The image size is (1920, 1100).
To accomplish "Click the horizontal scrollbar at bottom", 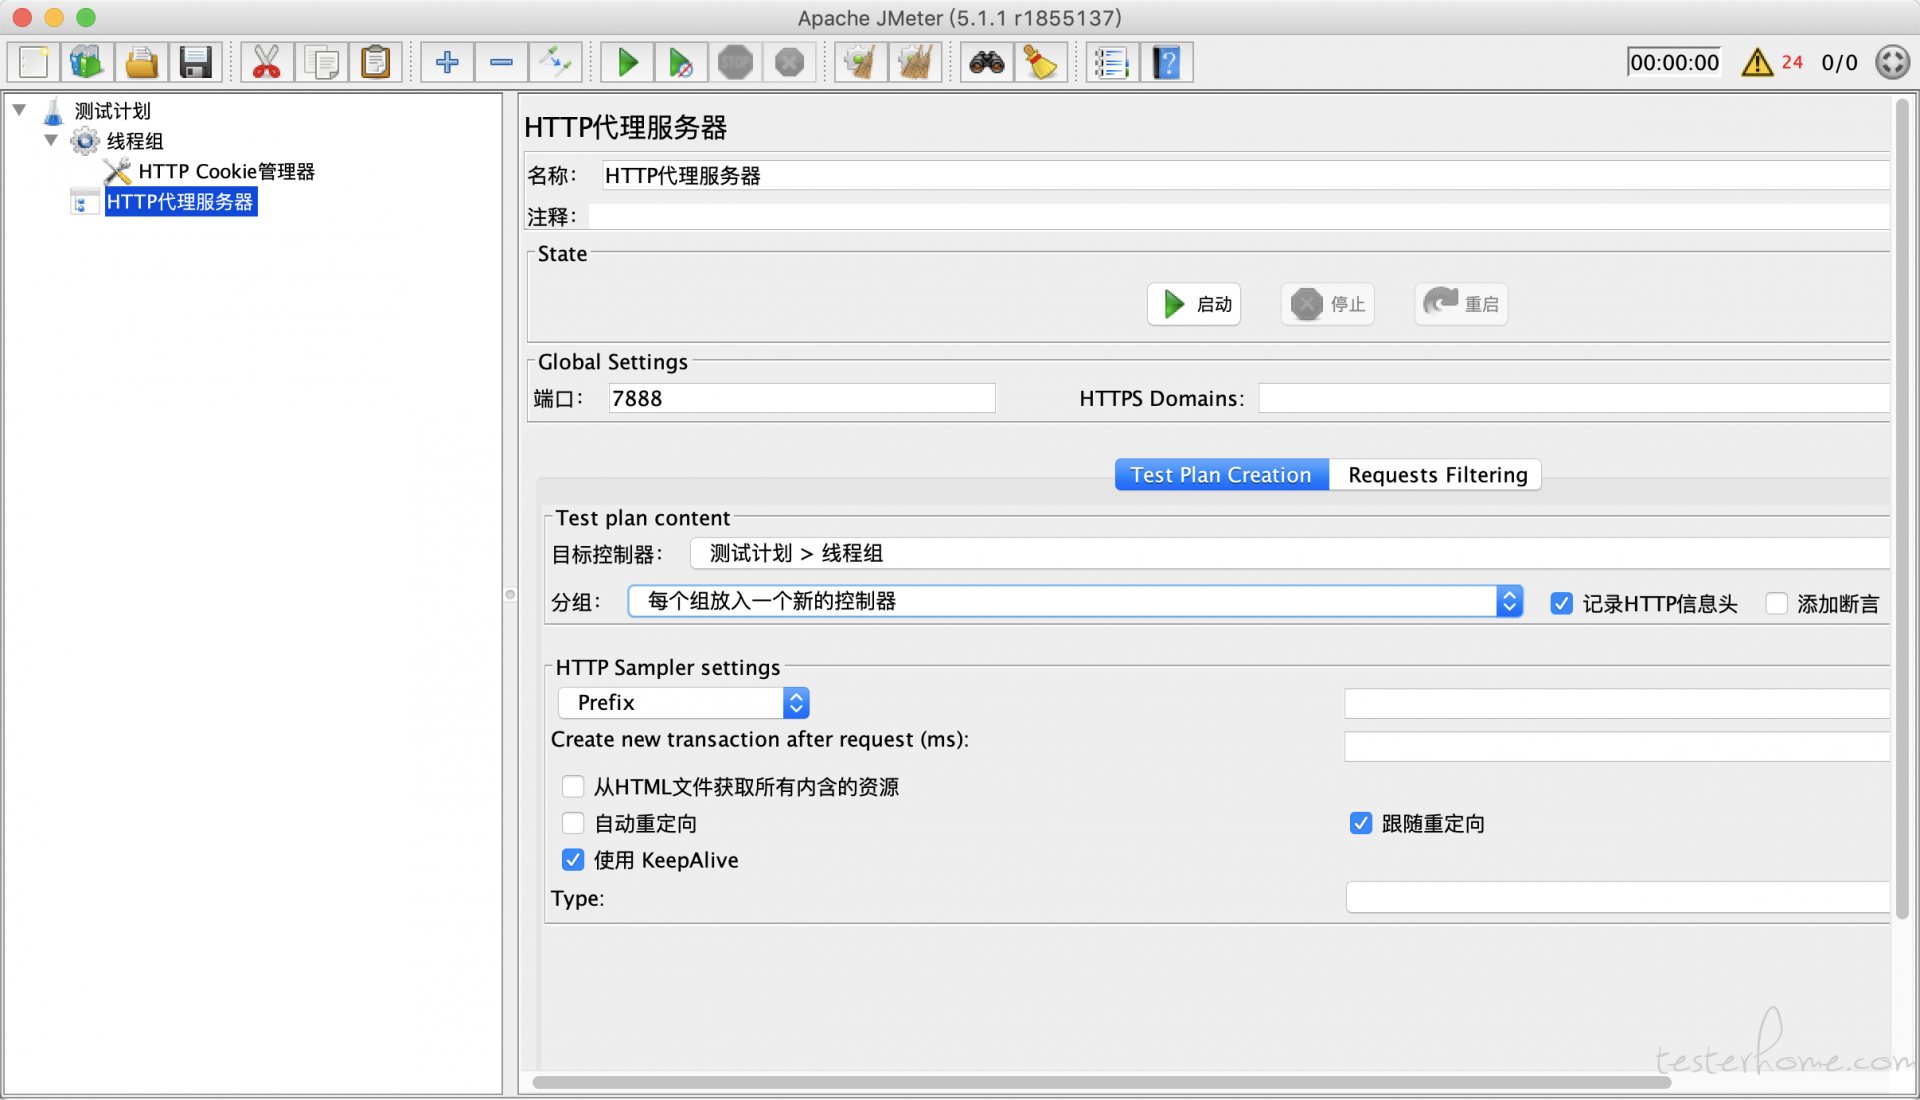I will (1101, 1082).
